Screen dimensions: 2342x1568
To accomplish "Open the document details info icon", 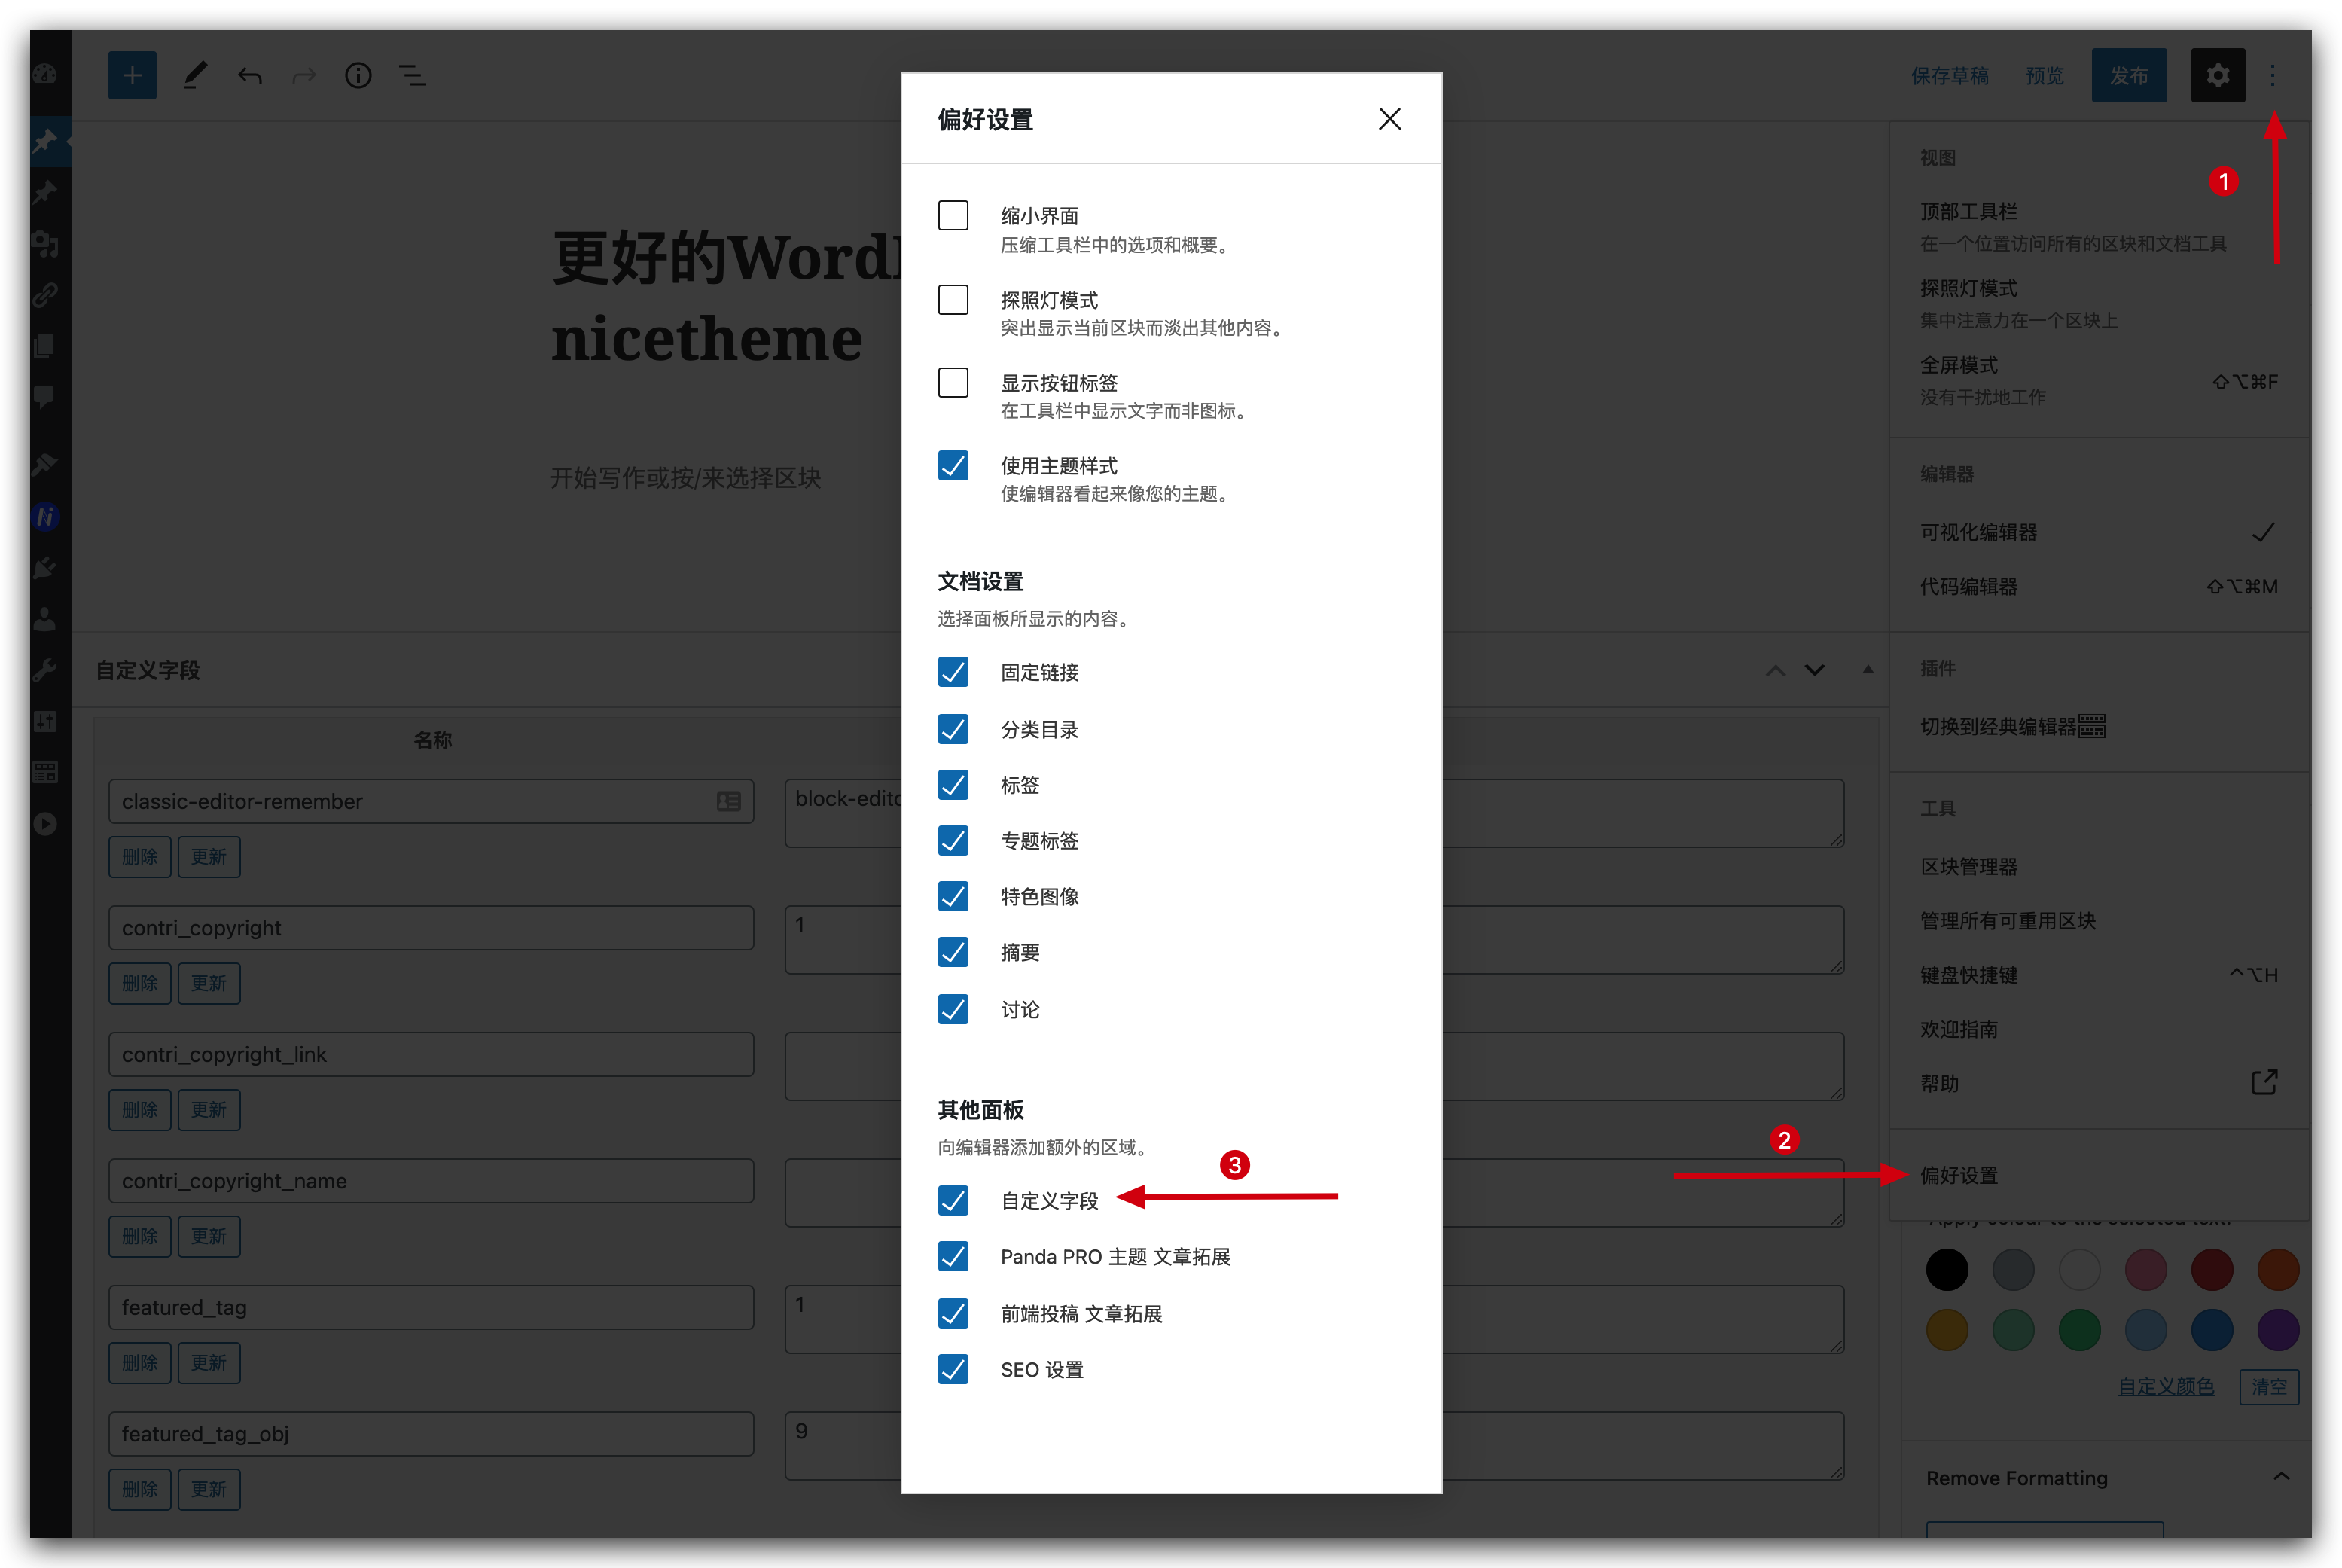I will tap(358, 75).
